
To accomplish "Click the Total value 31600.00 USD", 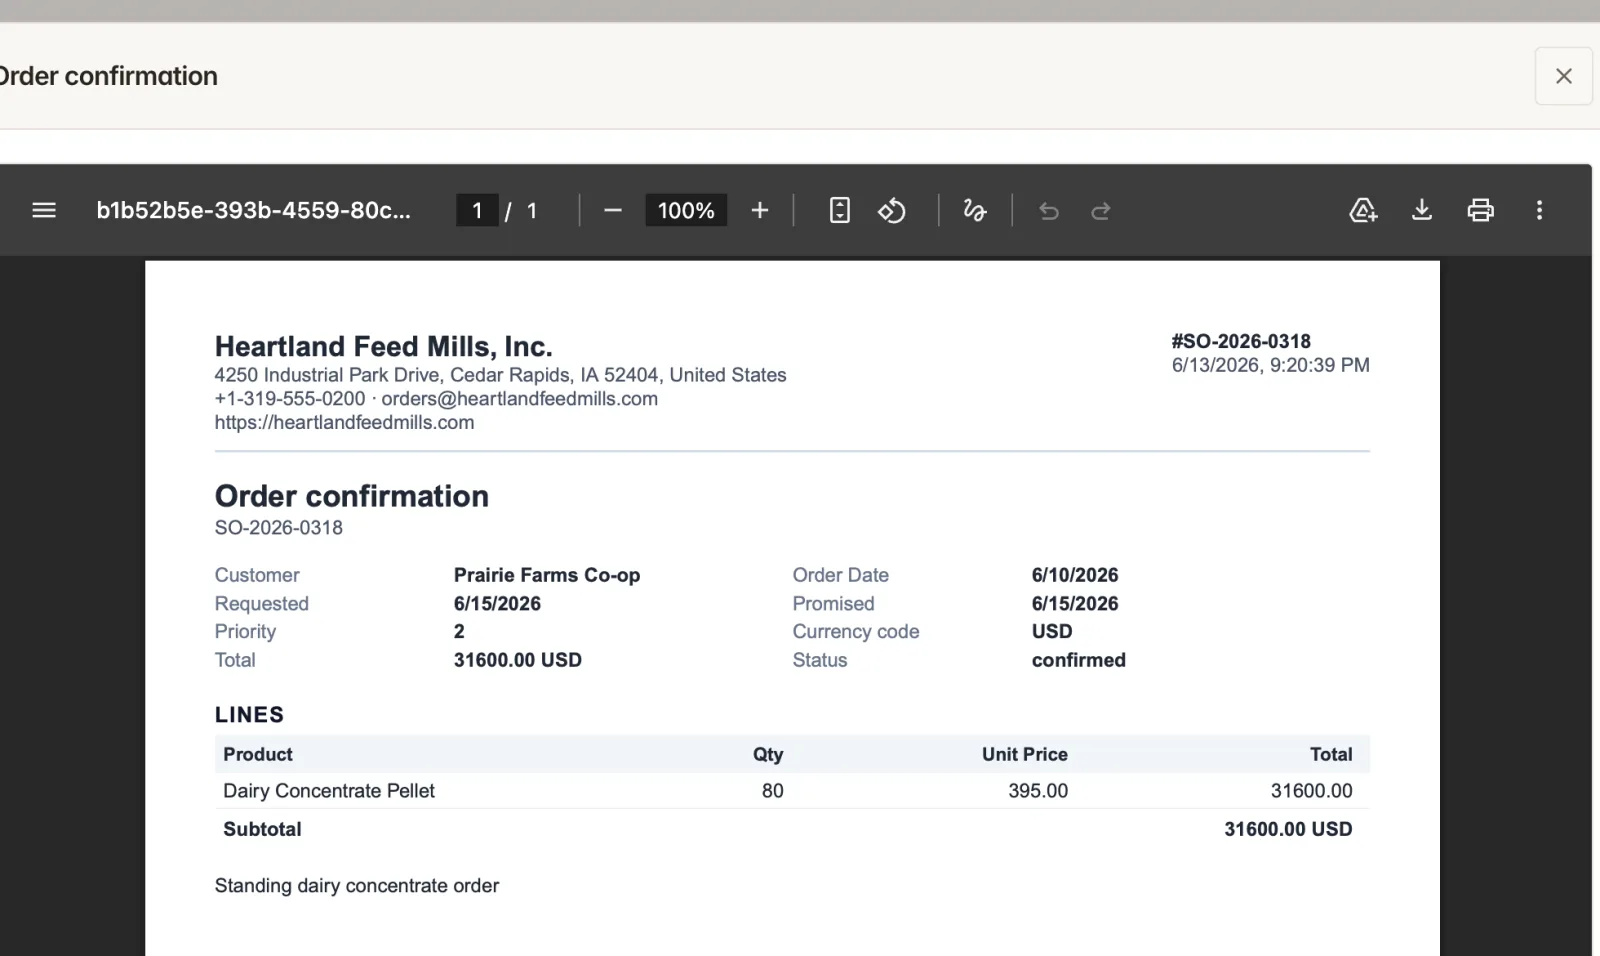I will tap(518, 660).
